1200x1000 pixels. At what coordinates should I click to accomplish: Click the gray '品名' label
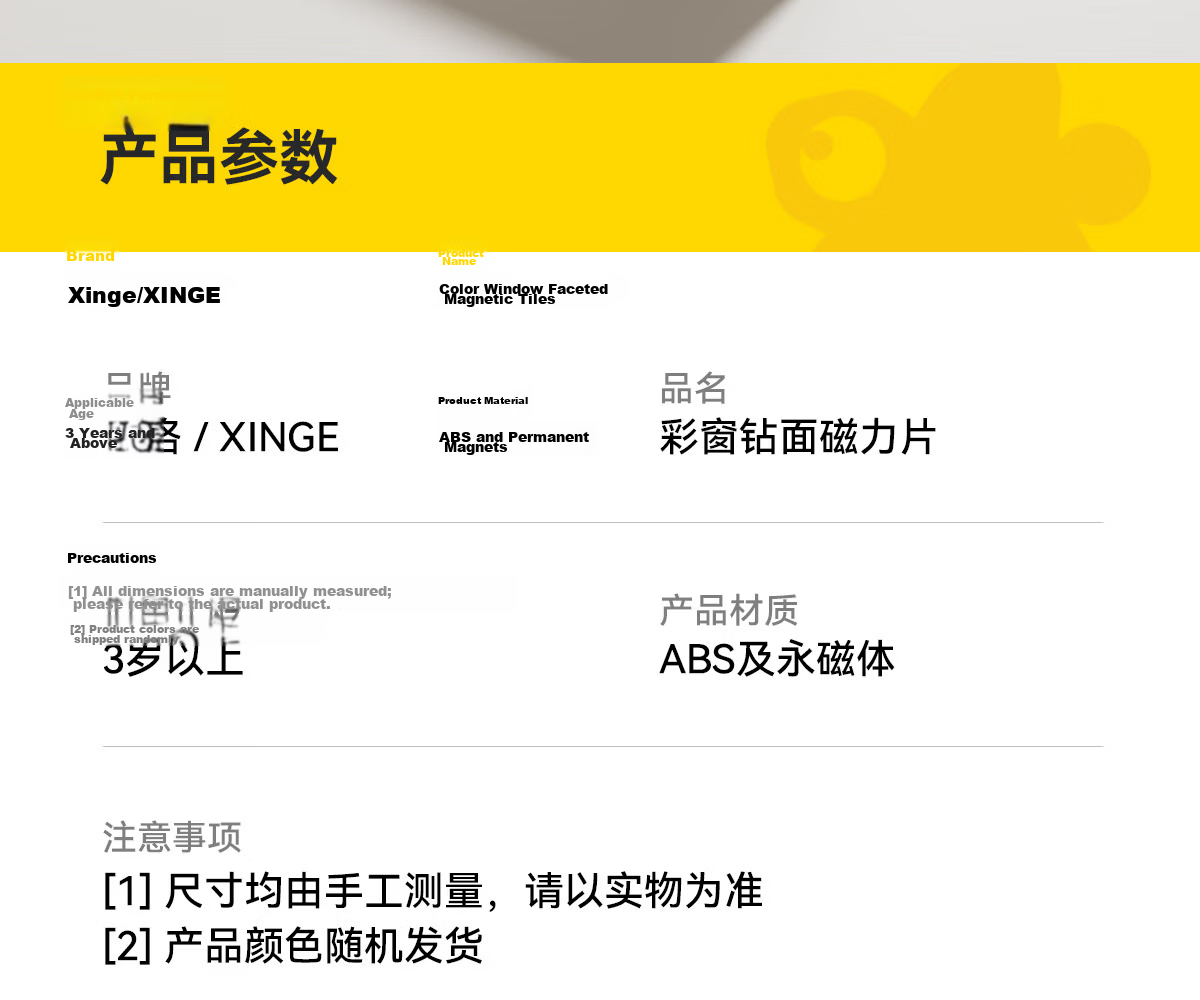694,388
